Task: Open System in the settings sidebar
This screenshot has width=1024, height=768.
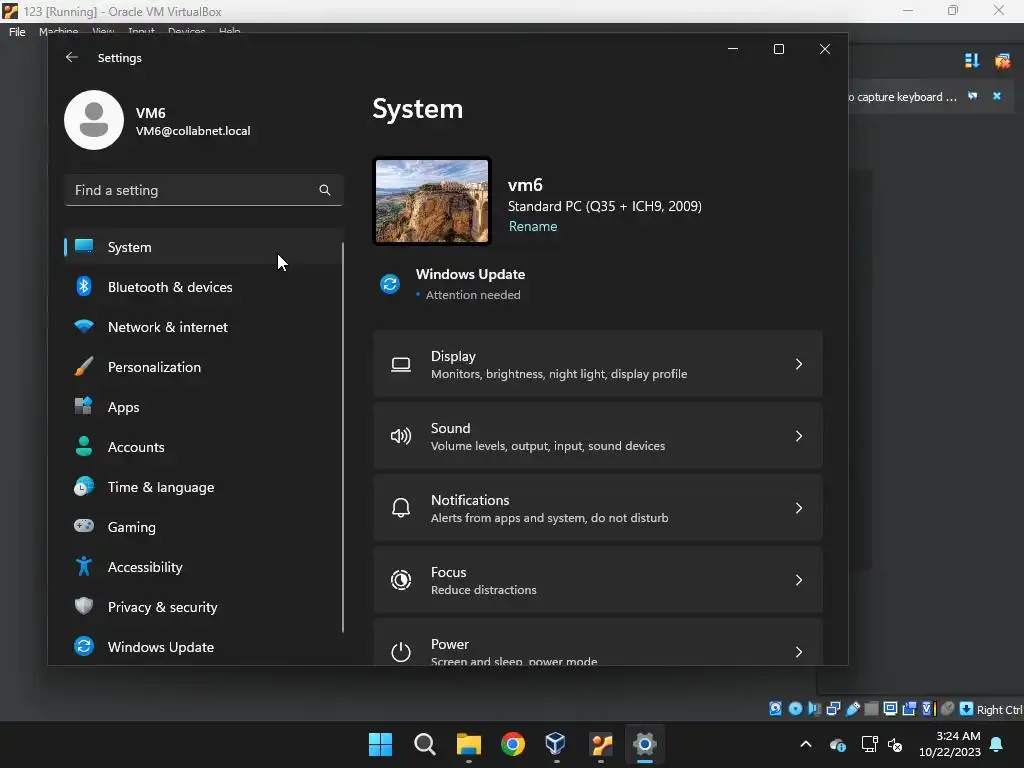Action: tap(203, 247)
